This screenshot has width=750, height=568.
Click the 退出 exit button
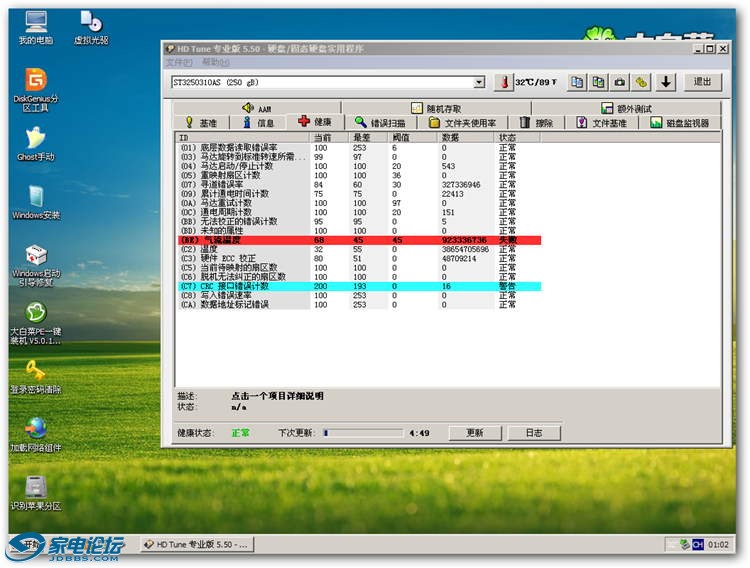pos(702,82)
